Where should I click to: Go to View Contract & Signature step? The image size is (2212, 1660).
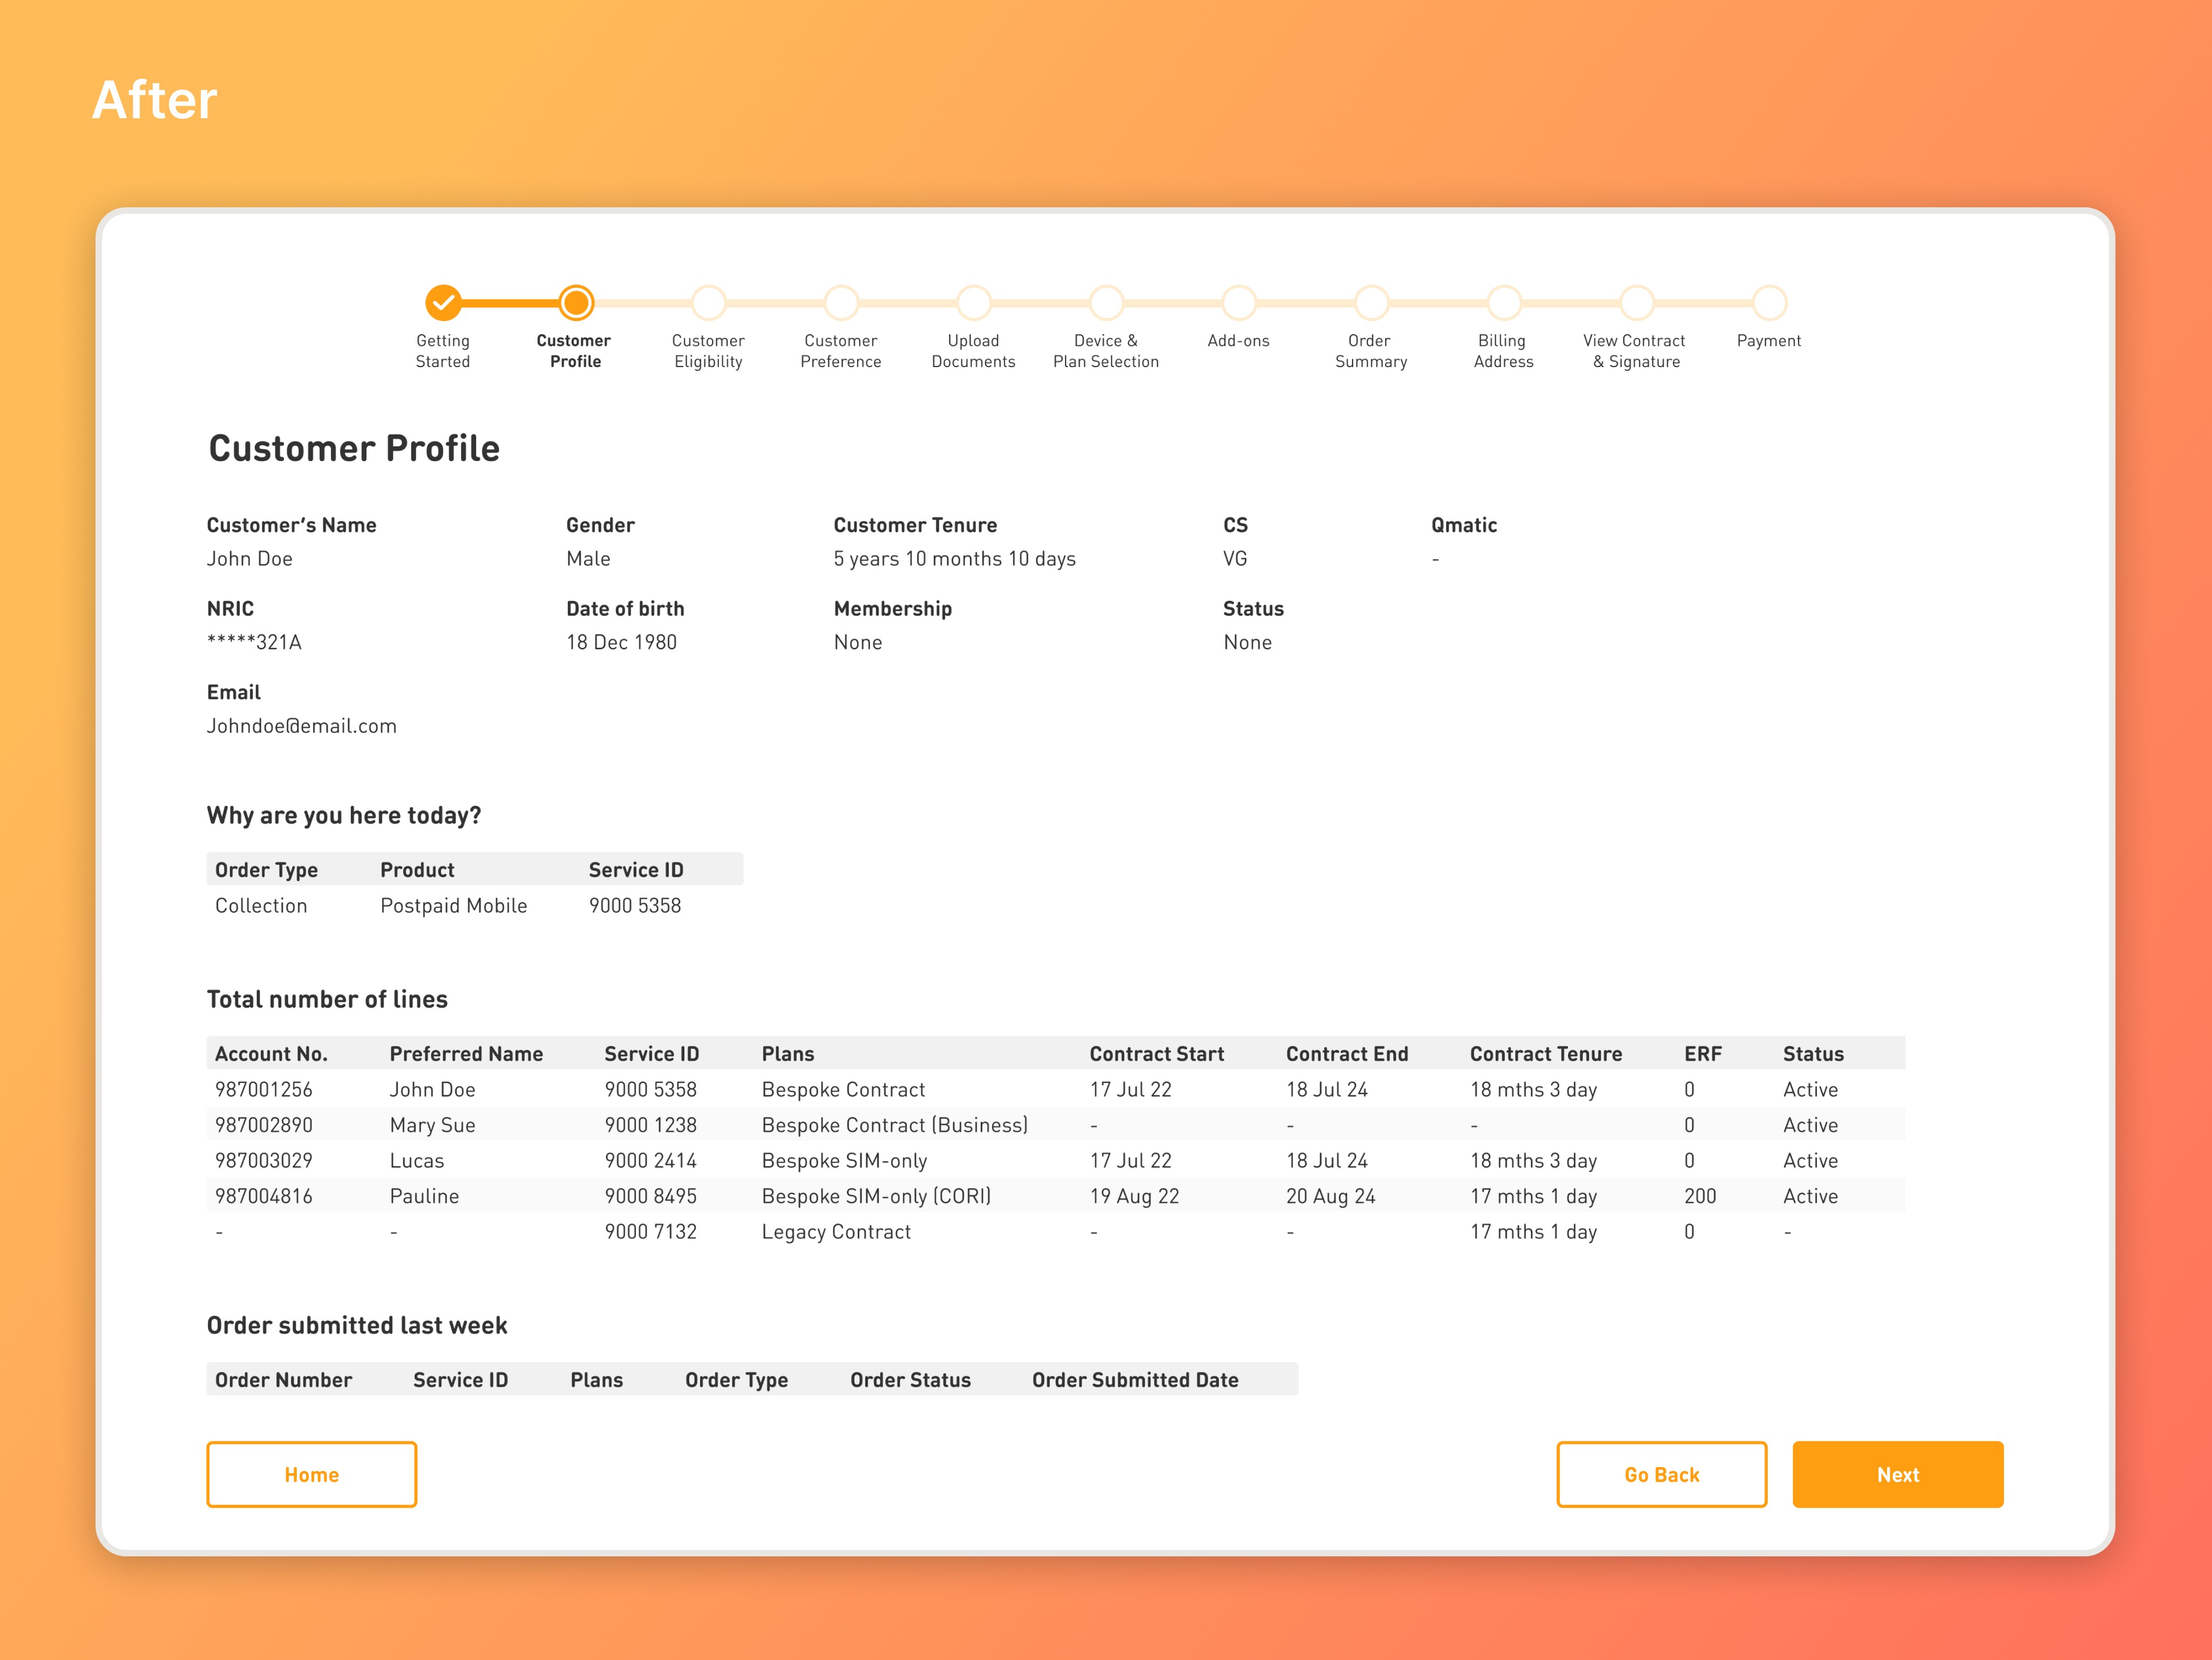pos(1636,302)
